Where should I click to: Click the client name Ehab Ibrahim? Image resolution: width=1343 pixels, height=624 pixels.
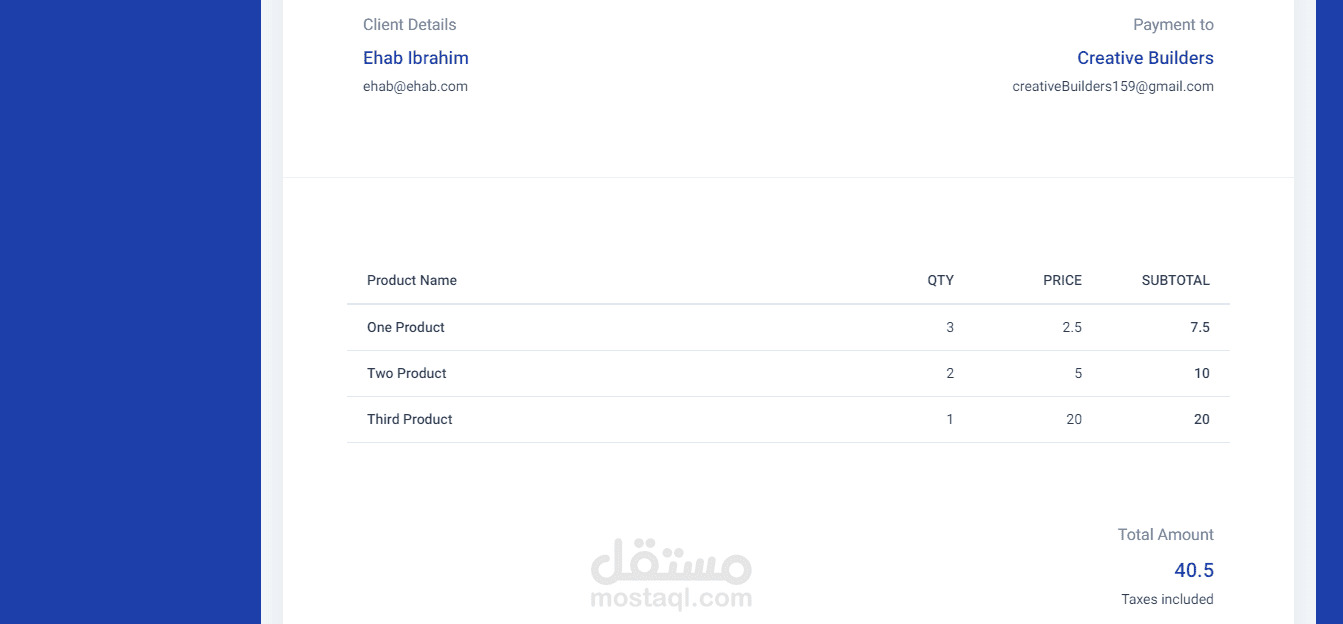point(416,58)
